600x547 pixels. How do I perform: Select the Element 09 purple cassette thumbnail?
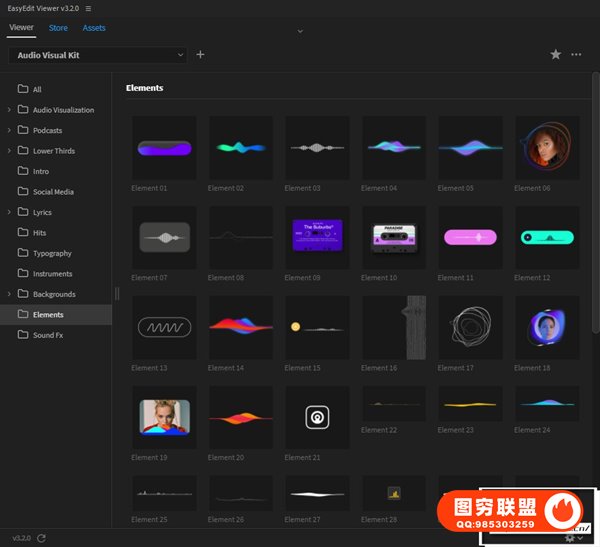(316, 237)
